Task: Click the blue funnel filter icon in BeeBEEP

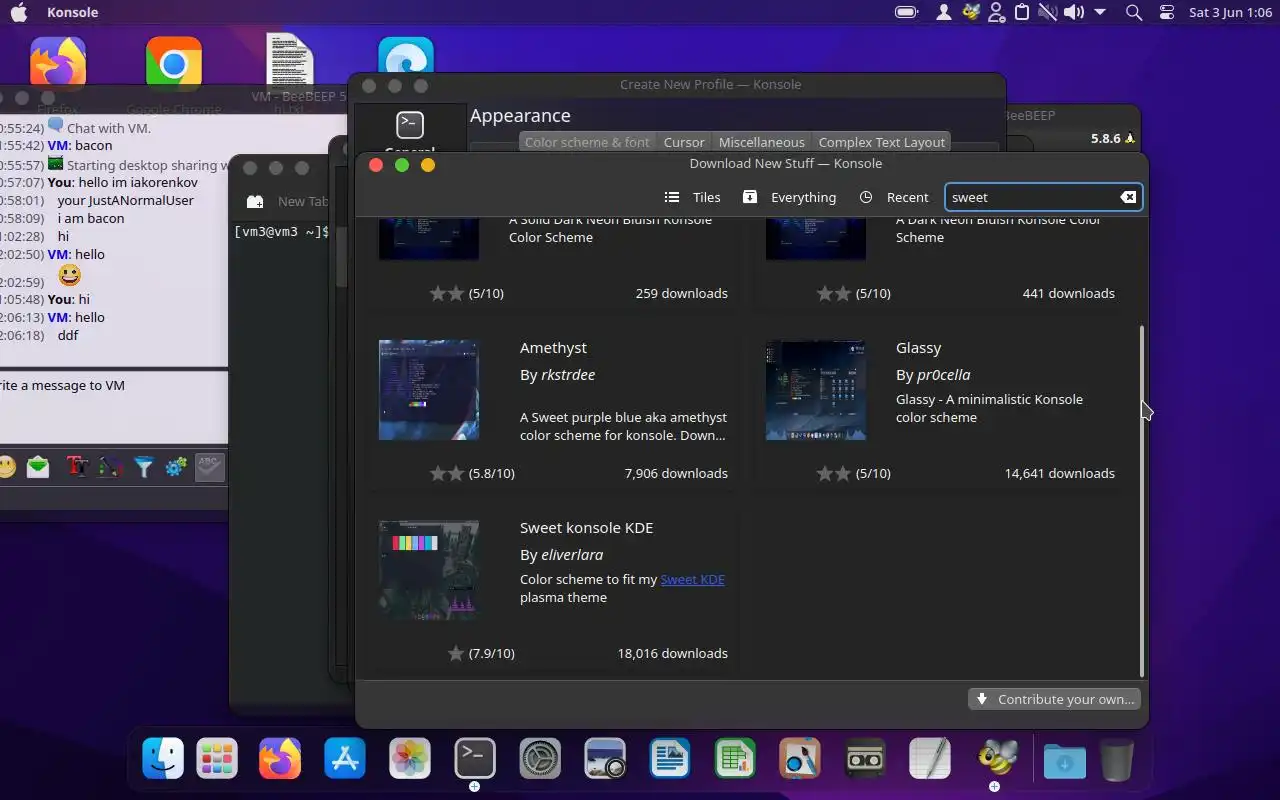Action: point(144,467)
